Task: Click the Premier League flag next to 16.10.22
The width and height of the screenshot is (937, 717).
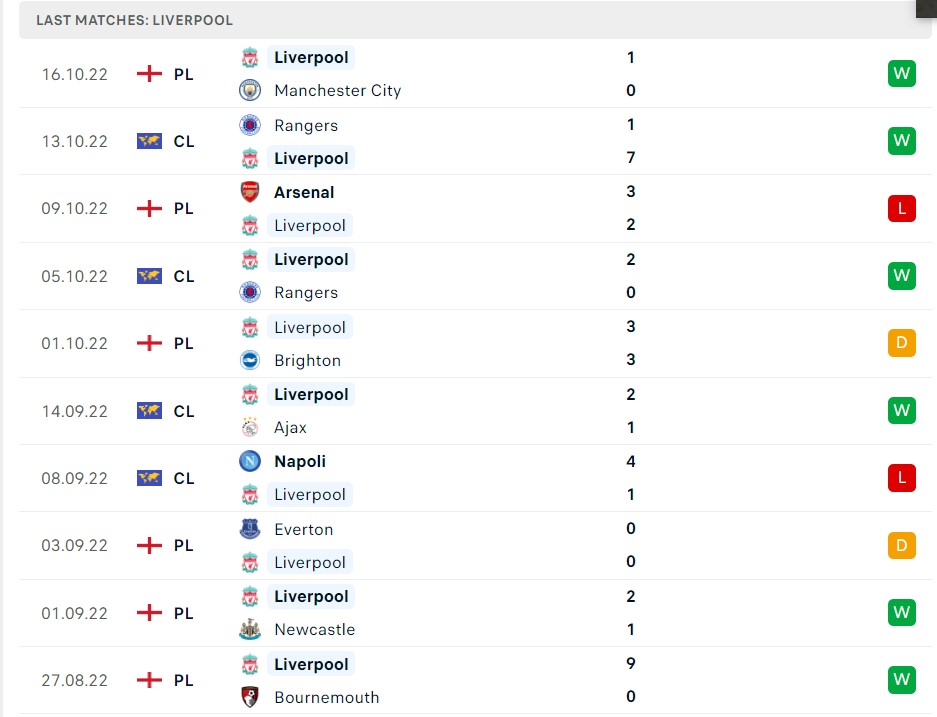Action: pyautogui.click(x=150, y=73)
